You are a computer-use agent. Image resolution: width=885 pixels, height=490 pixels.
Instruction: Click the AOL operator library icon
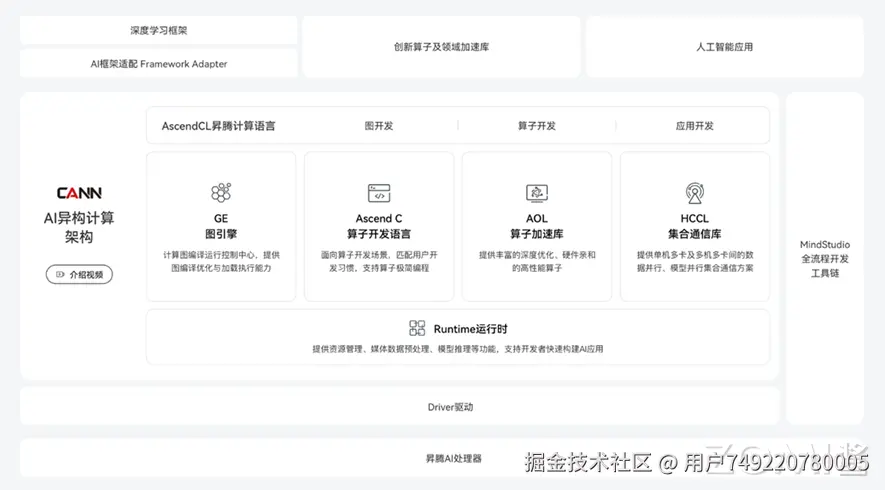coord(537,193)
